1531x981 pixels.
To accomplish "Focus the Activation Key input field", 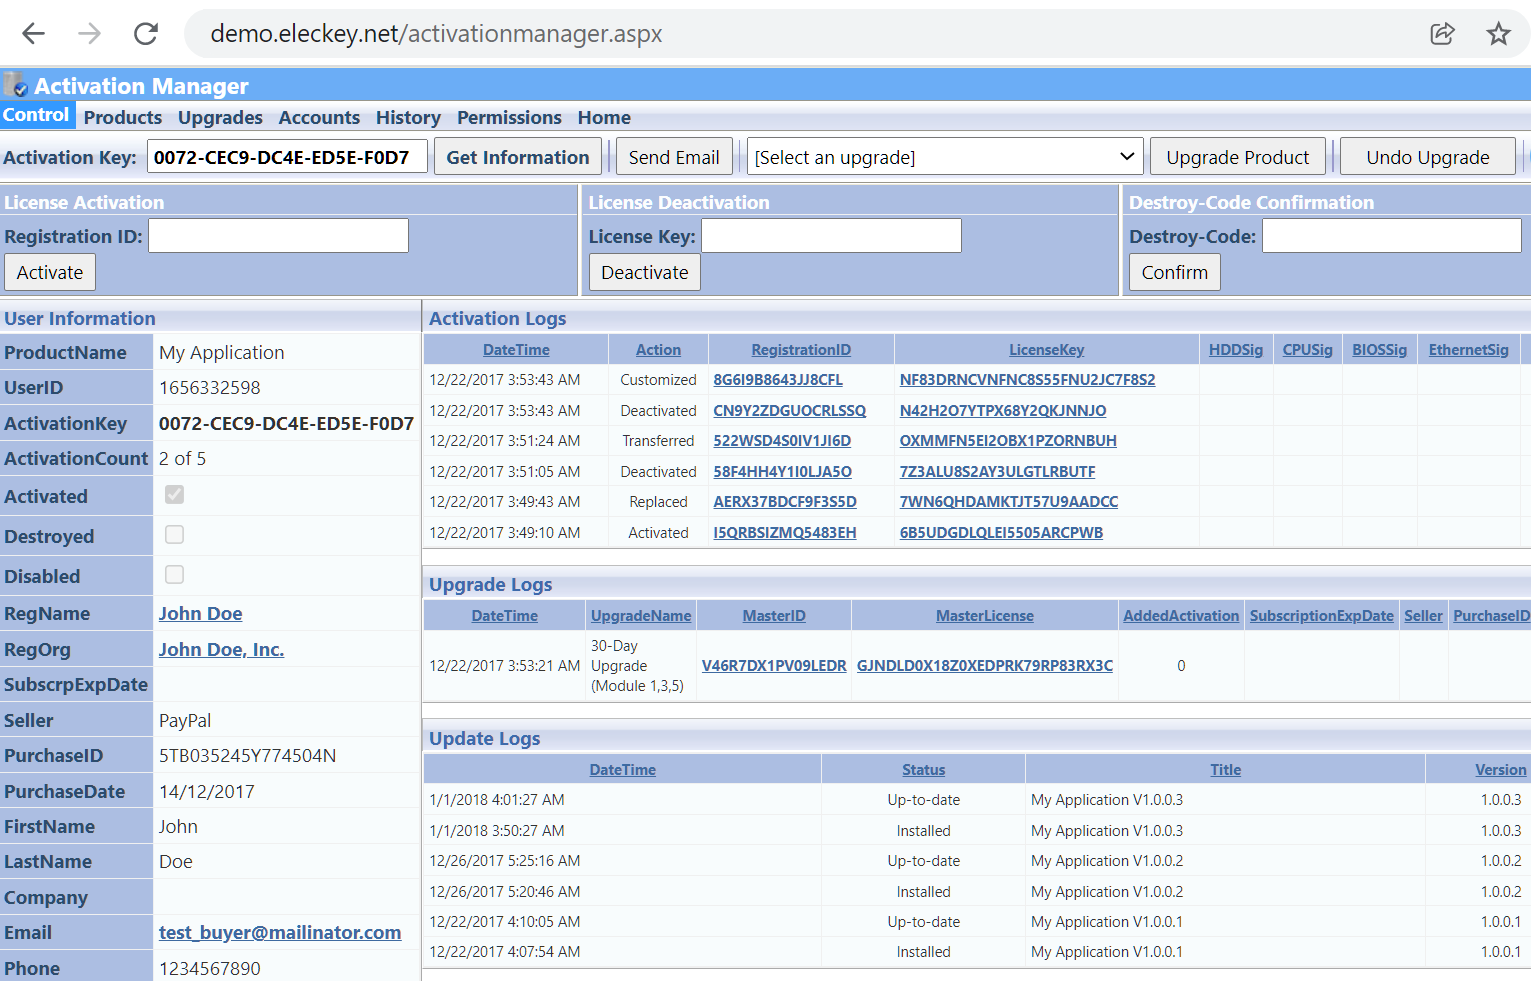I will (x=288, y=157).
